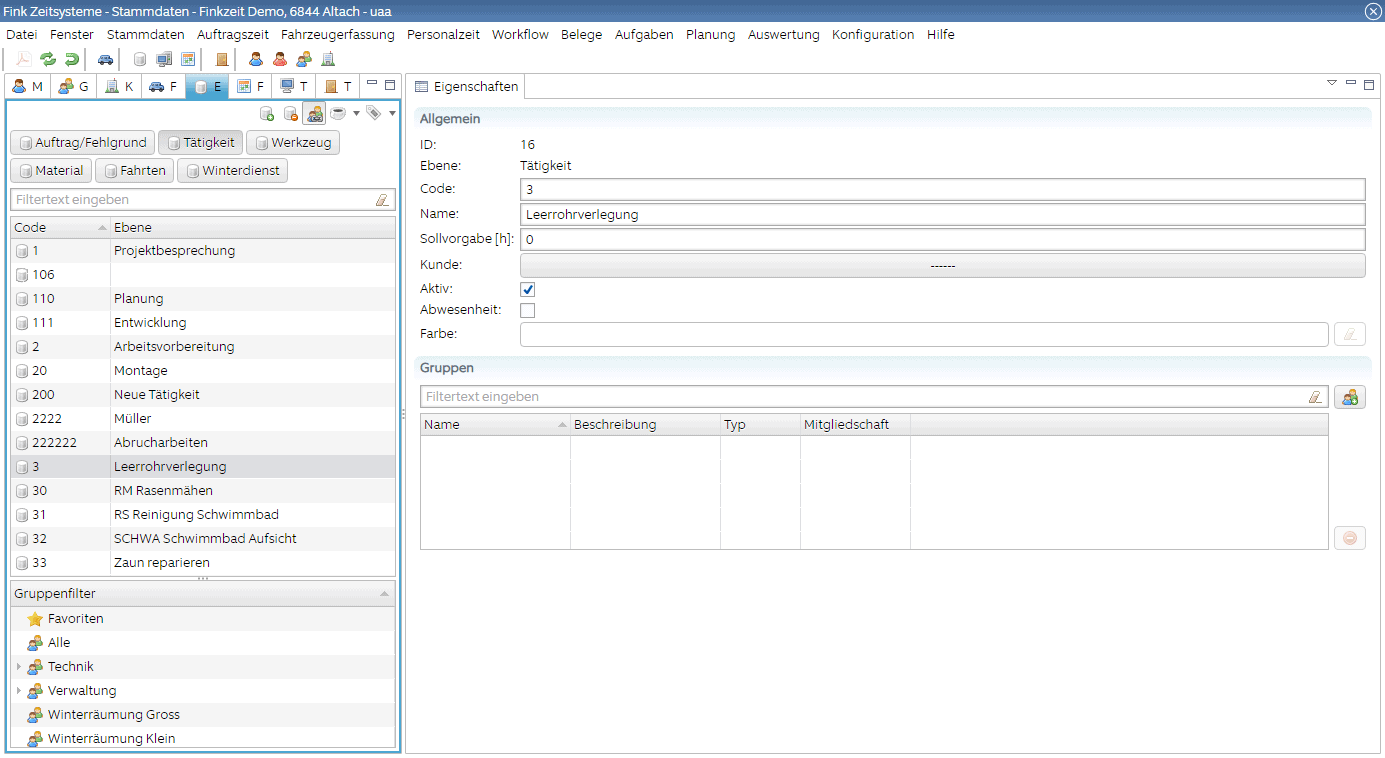Screen dimensions: 1385x758
Task: Click the two-person group toolbar icon
Action: pos(304,59)
